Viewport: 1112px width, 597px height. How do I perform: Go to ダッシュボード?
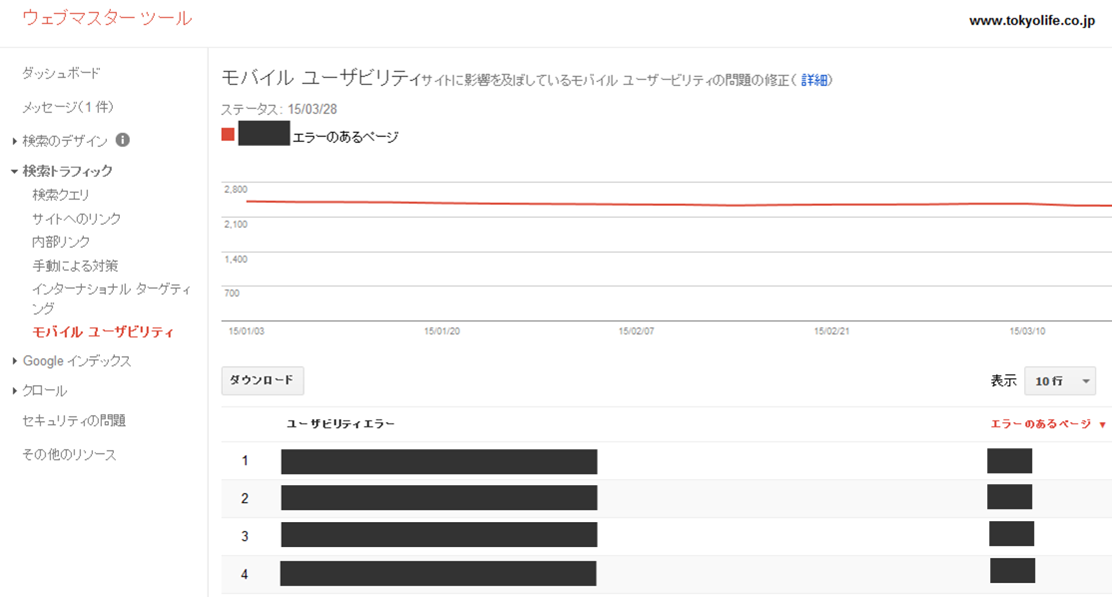[61, 73]
